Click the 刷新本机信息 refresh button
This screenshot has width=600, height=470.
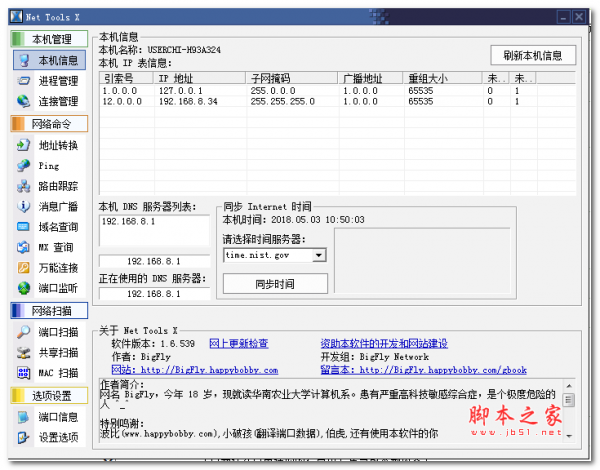tap(533, 55)
